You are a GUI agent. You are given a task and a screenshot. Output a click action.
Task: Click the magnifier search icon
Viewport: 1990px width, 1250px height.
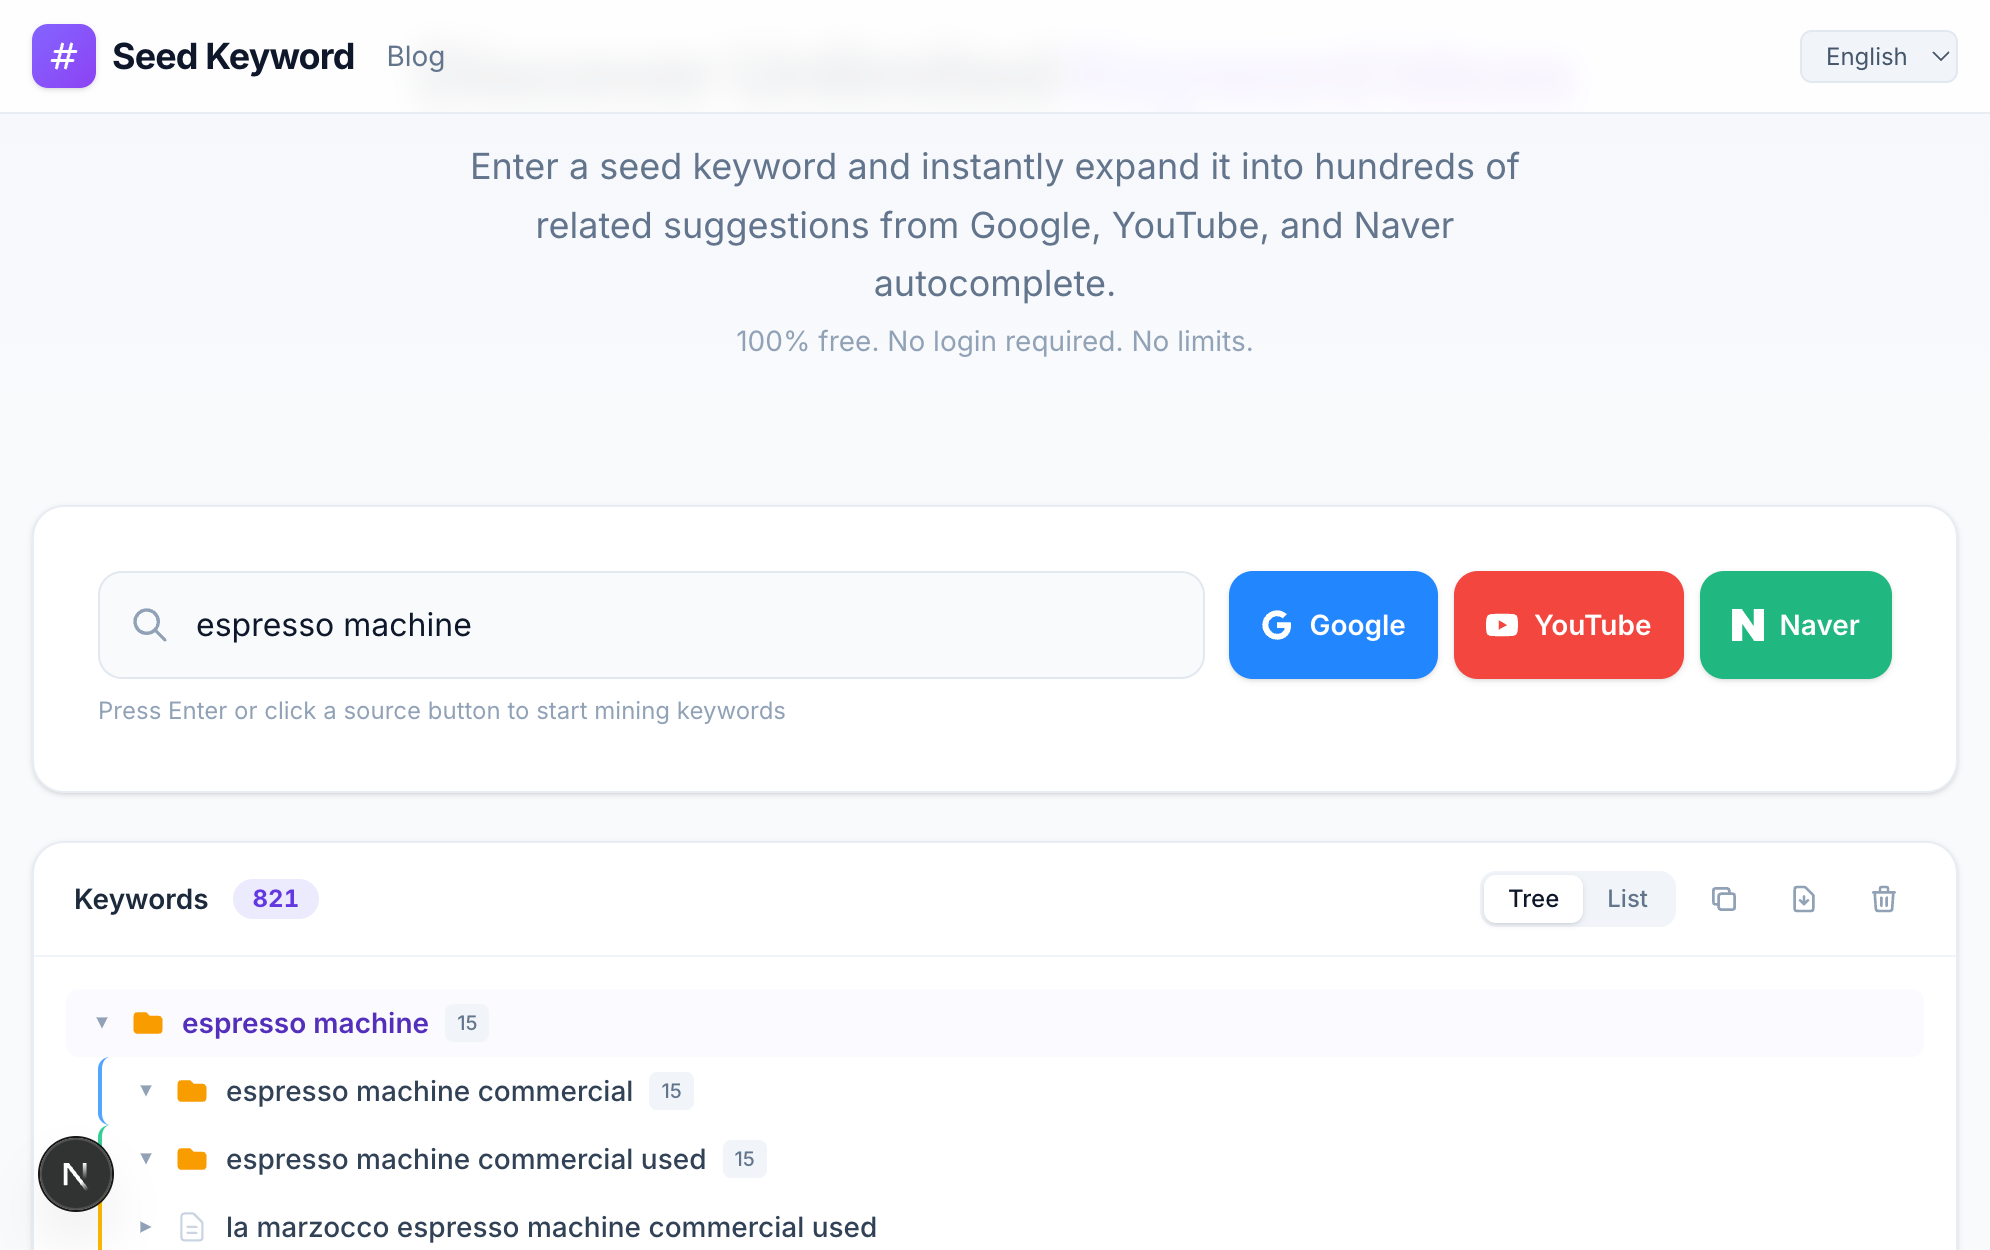150,625
